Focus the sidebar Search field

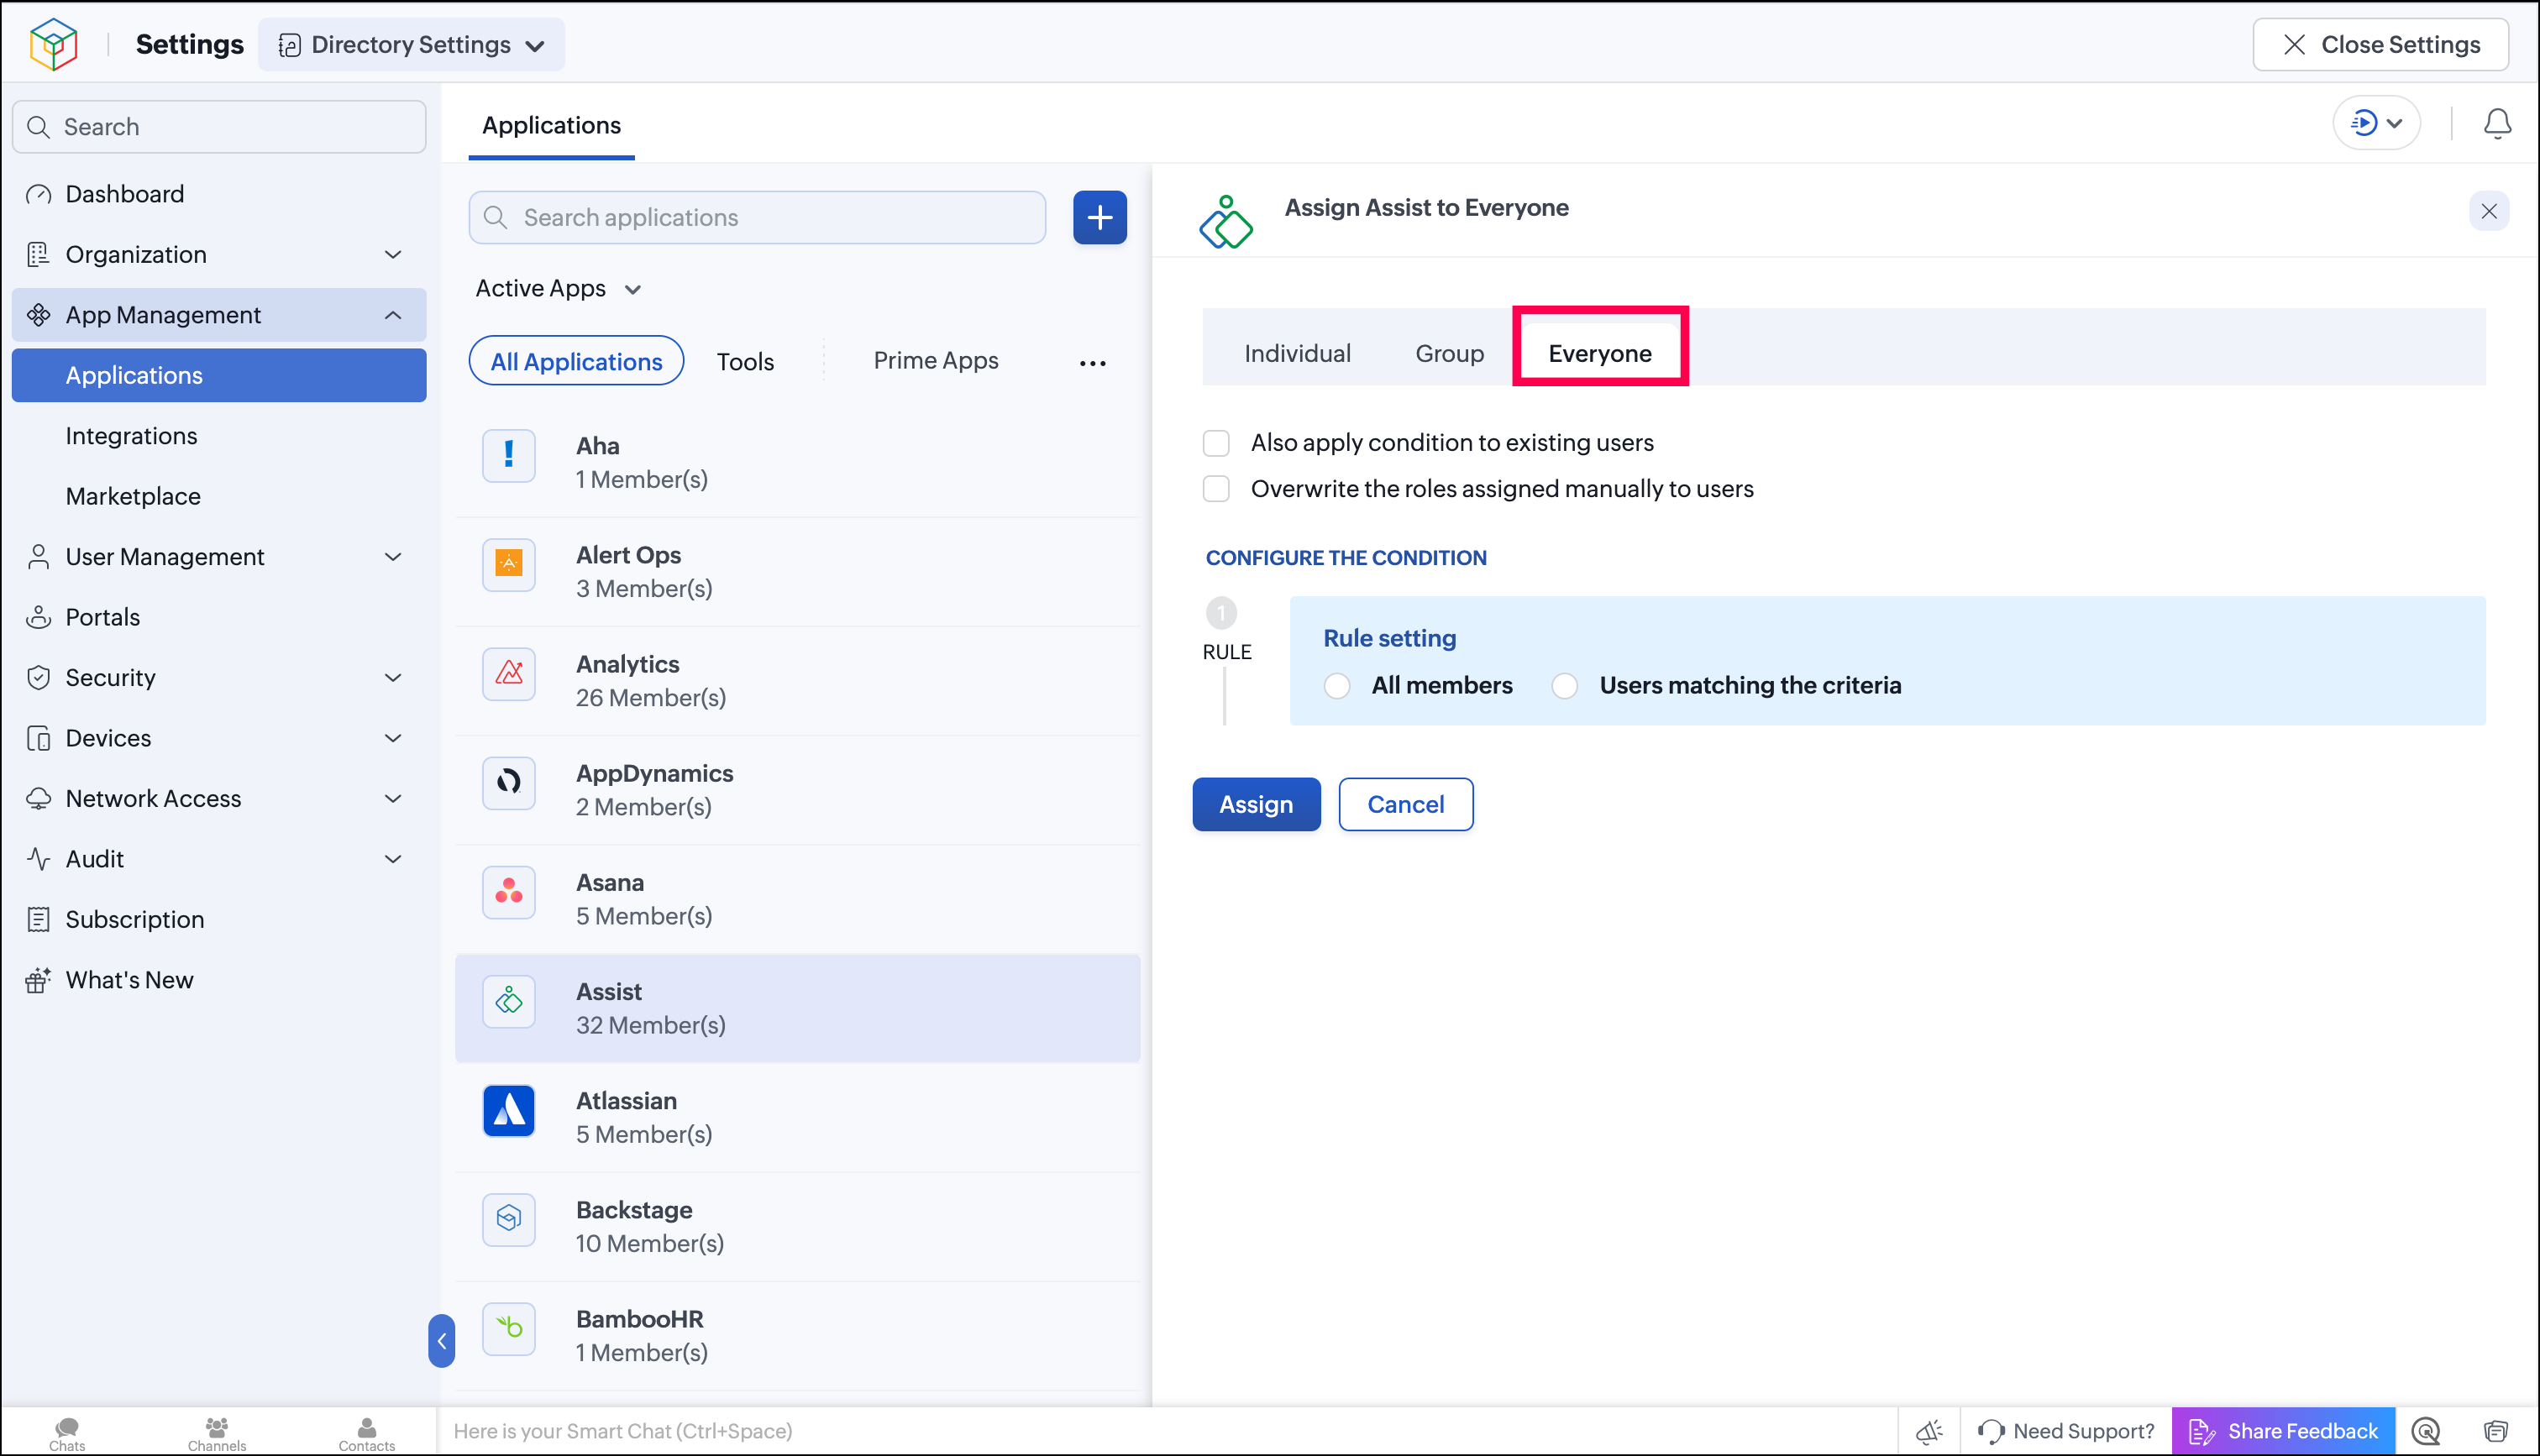219,127
